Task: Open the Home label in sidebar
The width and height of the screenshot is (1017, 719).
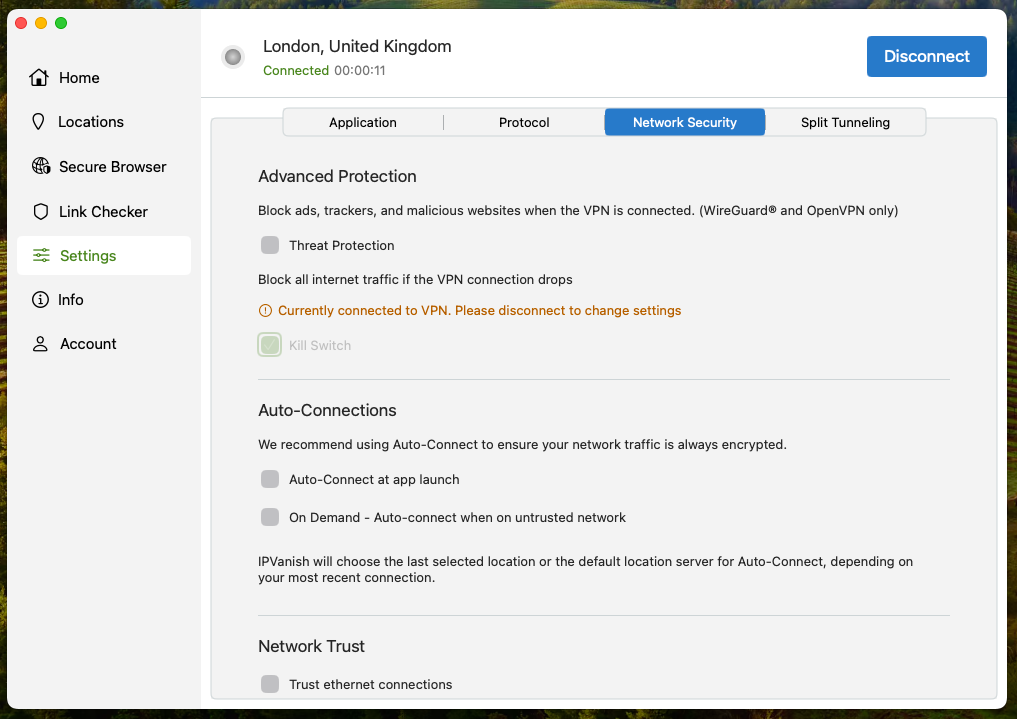Action: point(79,78)
